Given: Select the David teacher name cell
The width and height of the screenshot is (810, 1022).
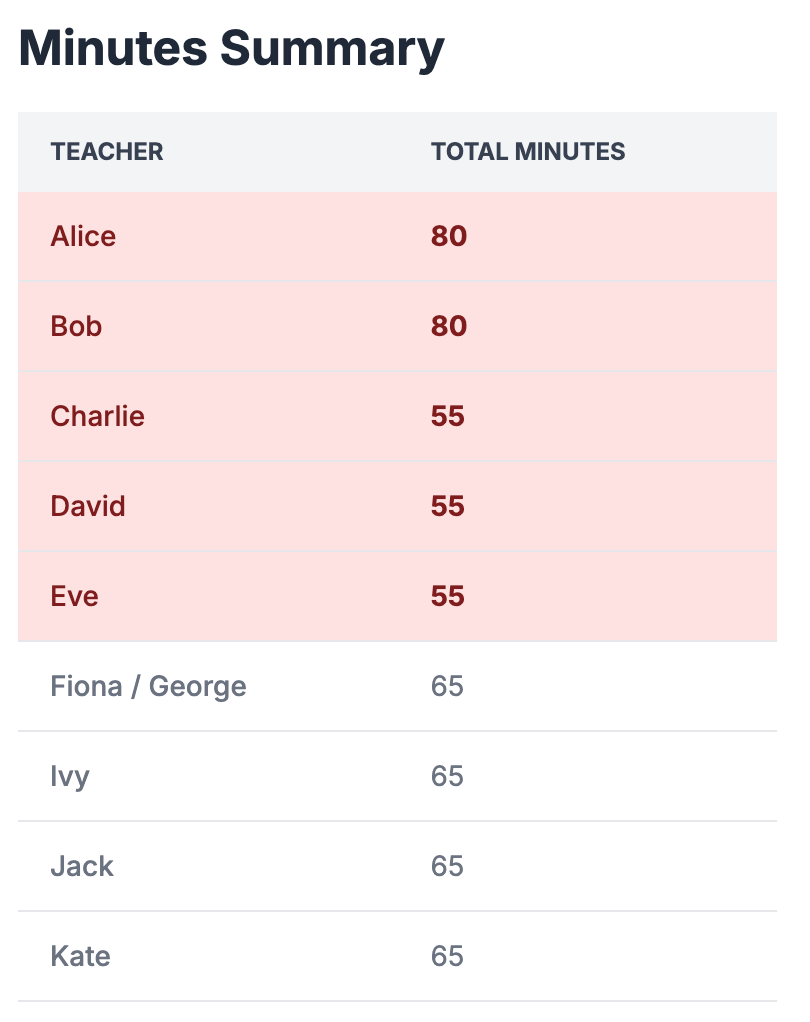Looking at the screenshot, I should click(88, 506).
